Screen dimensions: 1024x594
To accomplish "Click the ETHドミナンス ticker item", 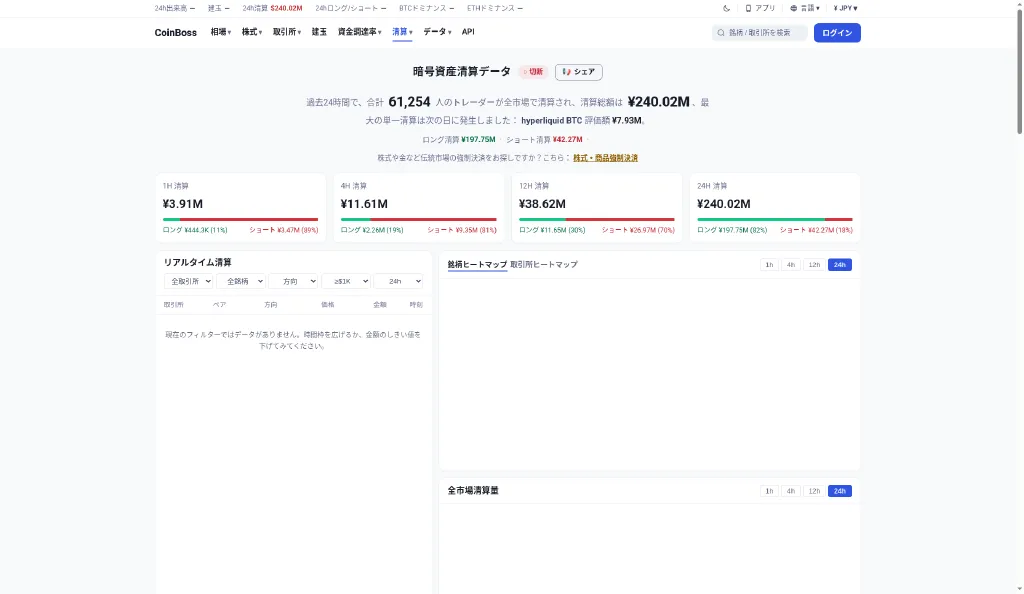I will tap(495, 8).
